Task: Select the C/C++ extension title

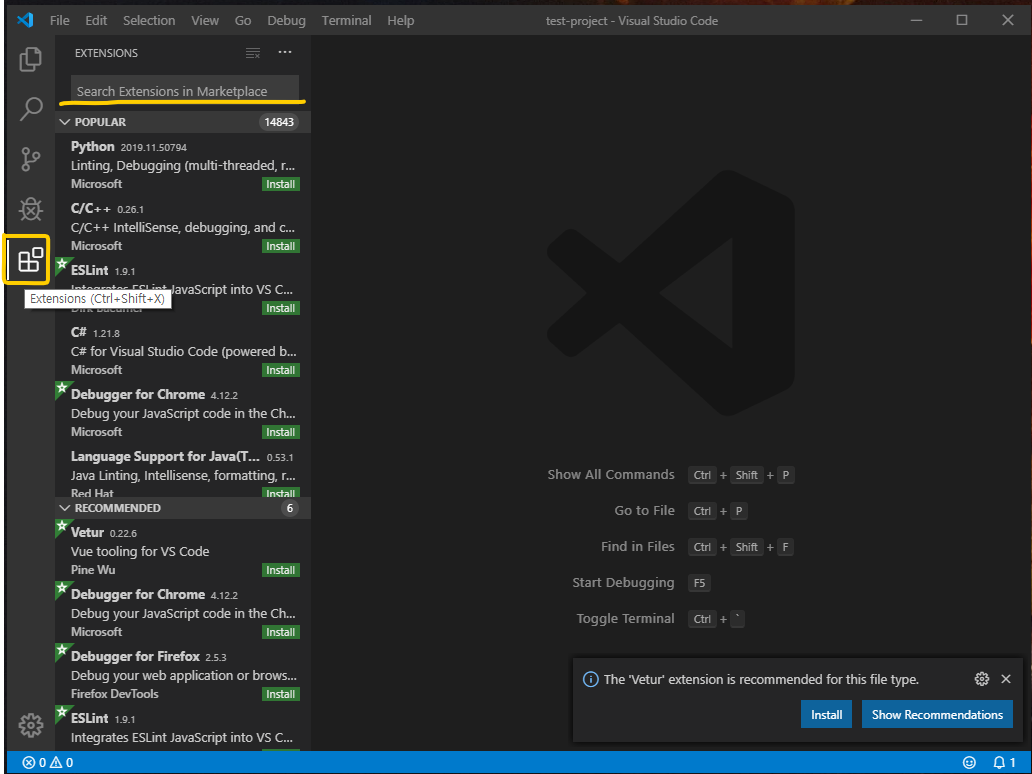Action: tap(91, 208)
